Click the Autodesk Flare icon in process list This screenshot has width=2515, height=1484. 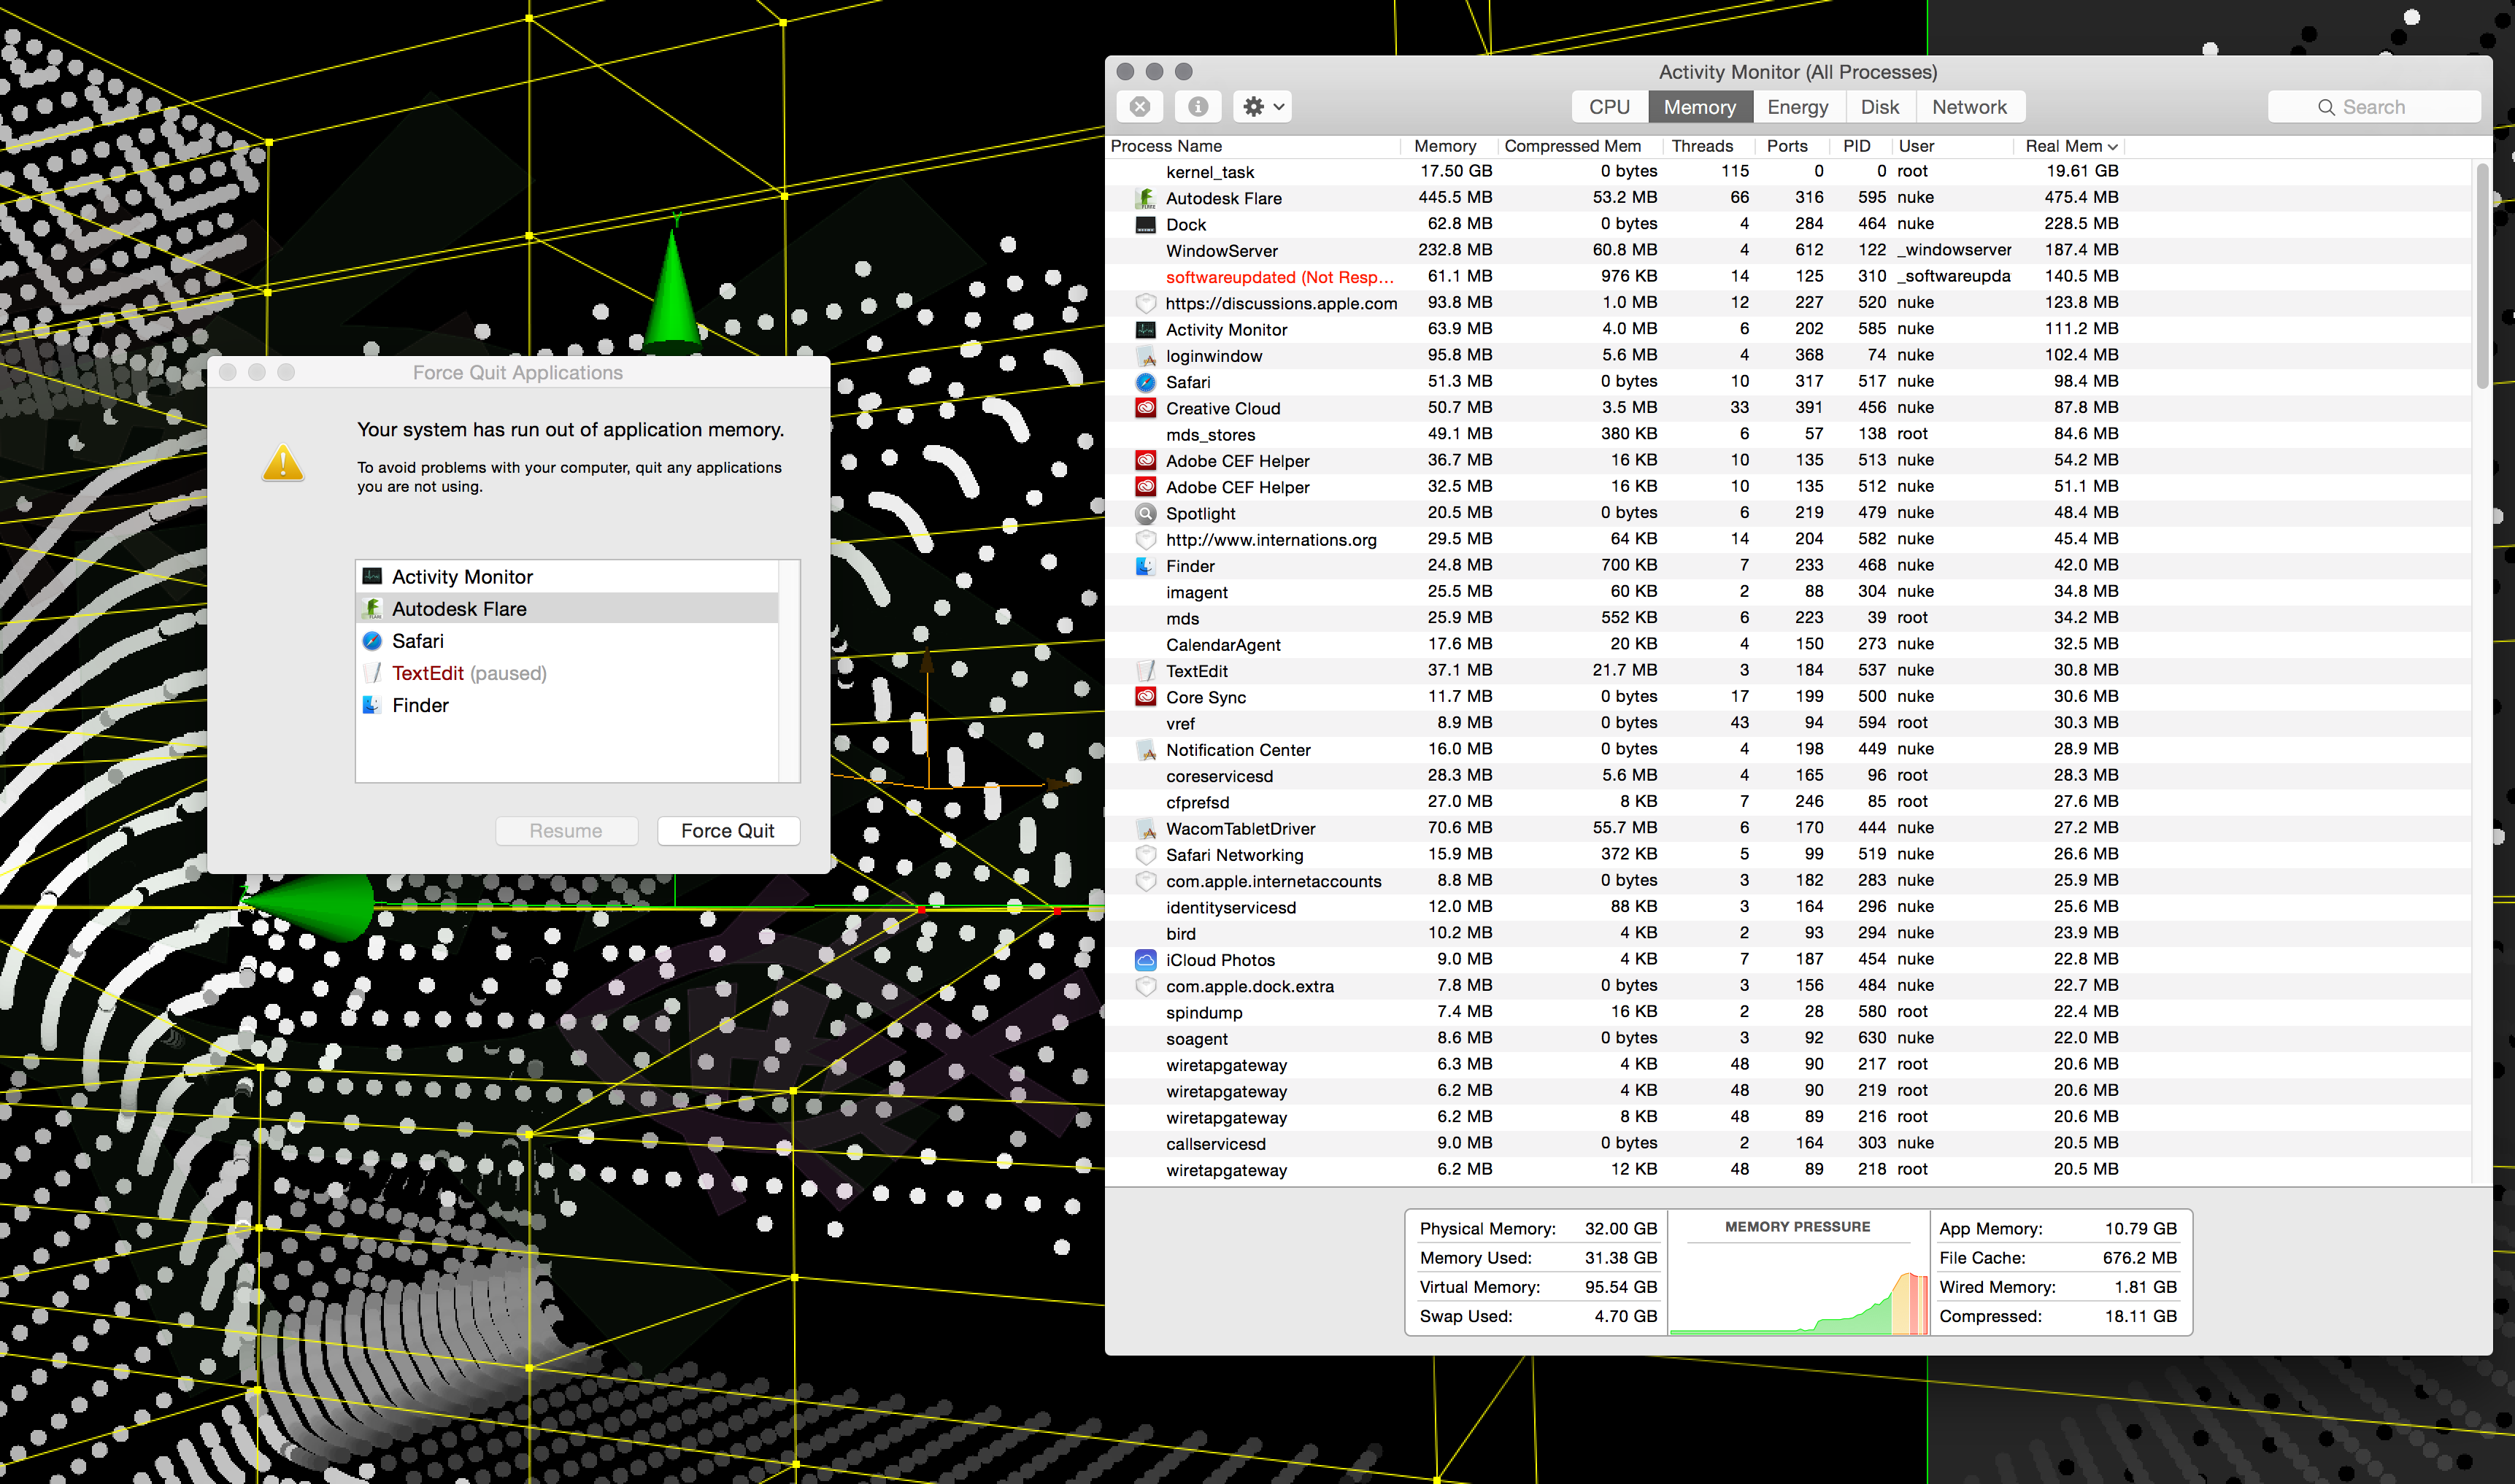[1146, 198]
